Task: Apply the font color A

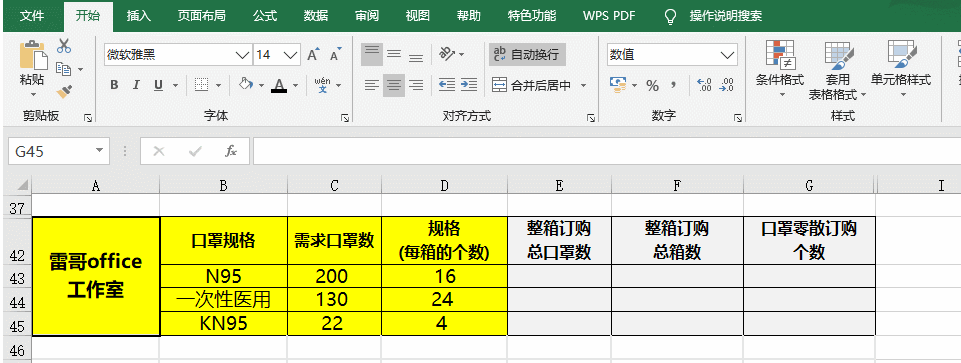Action: 279,85
